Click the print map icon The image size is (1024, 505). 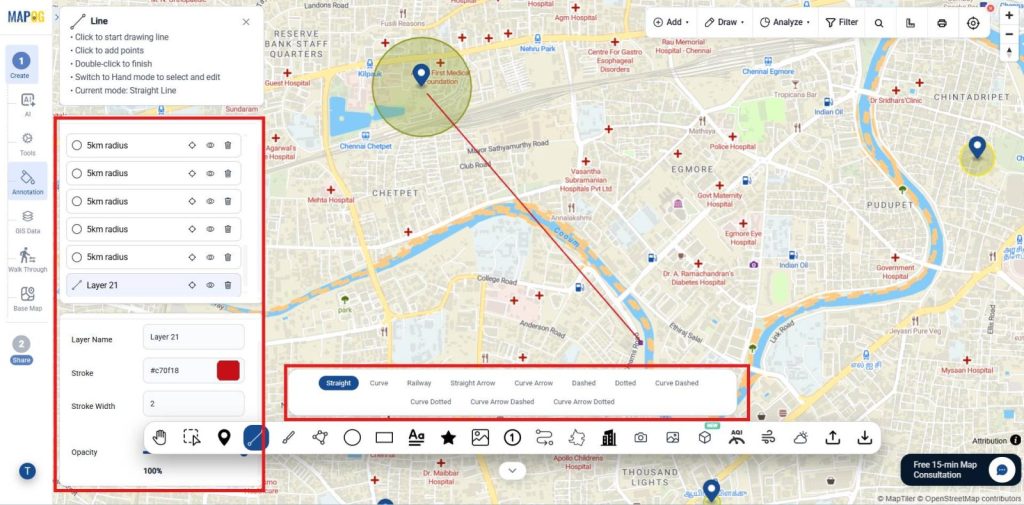coord(942,23)
